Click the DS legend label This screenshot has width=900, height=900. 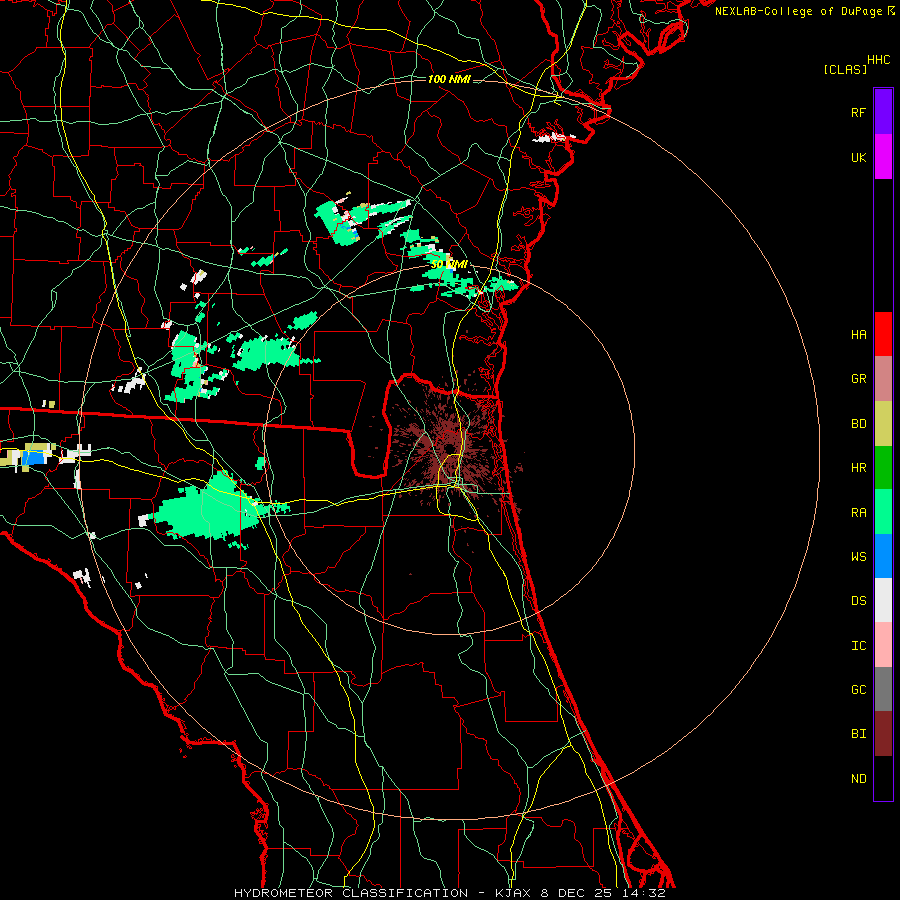859,600
